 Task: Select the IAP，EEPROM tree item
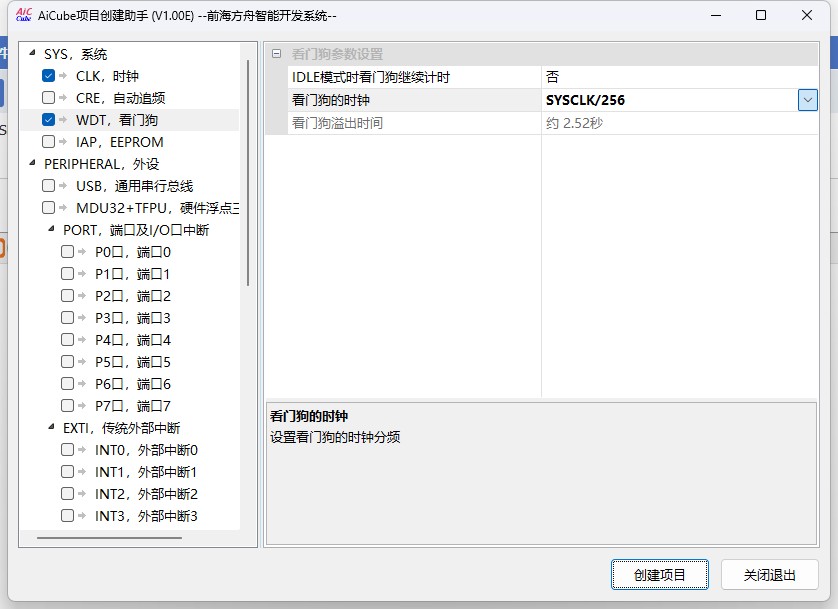click(119, 142)
